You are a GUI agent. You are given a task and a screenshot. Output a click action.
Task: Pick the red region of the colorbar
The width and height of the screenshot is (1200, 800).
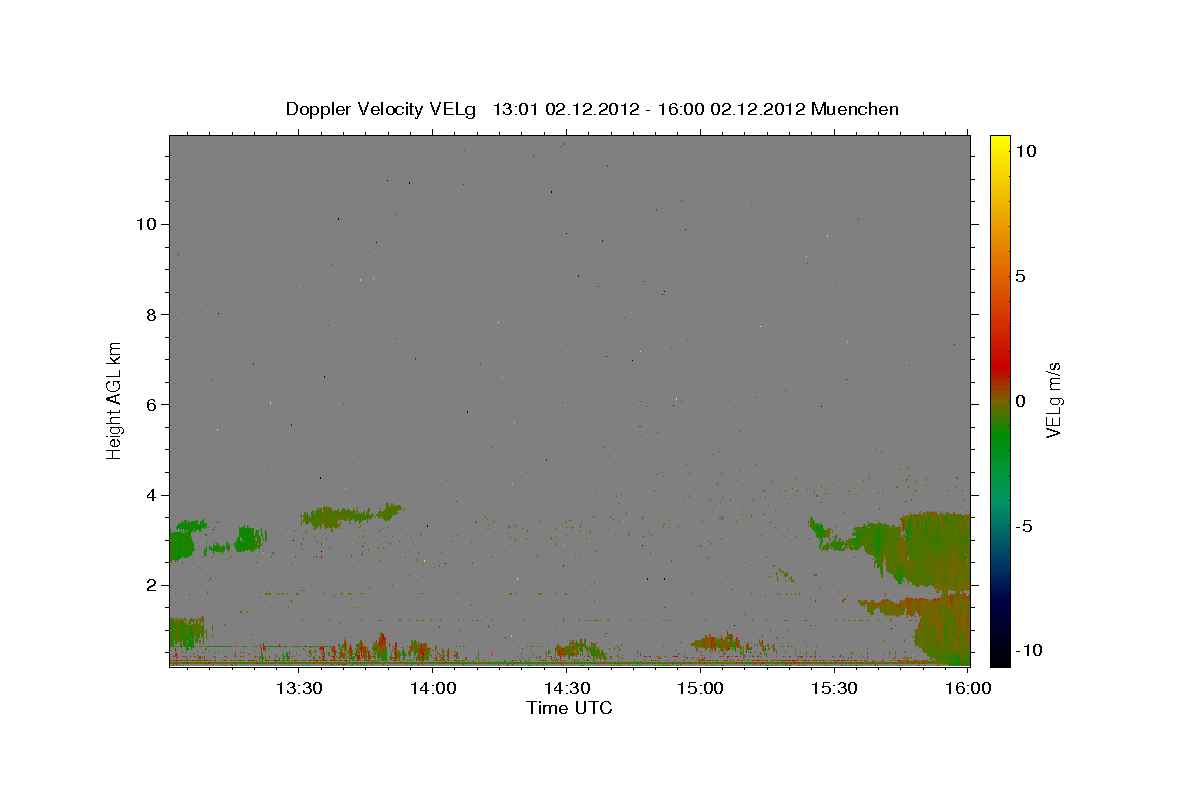coord(1000,368)
